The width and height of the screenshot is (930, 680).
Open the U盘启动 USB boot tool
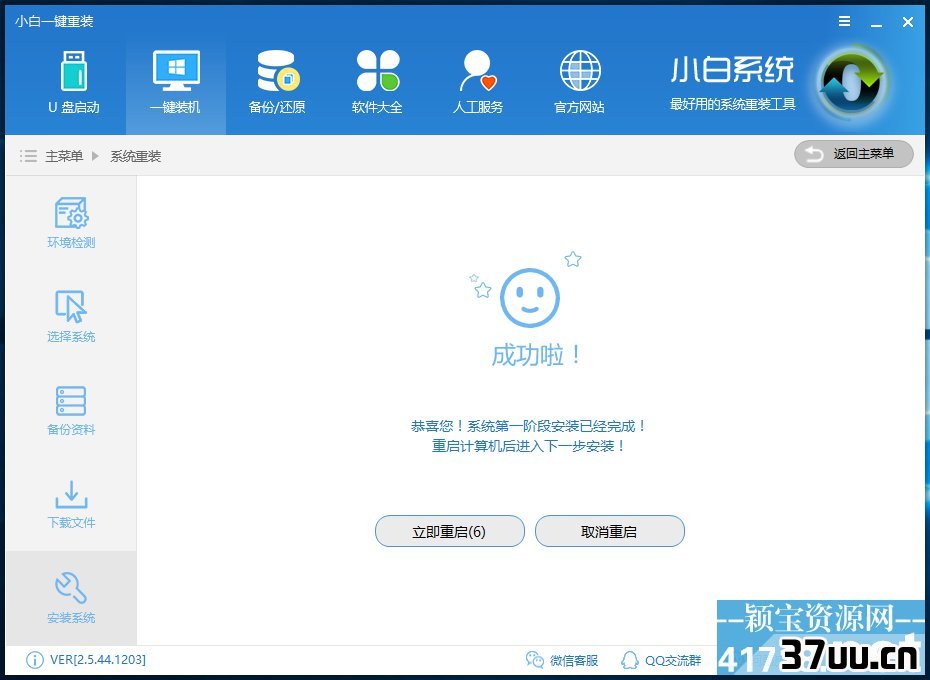(74, 82)
